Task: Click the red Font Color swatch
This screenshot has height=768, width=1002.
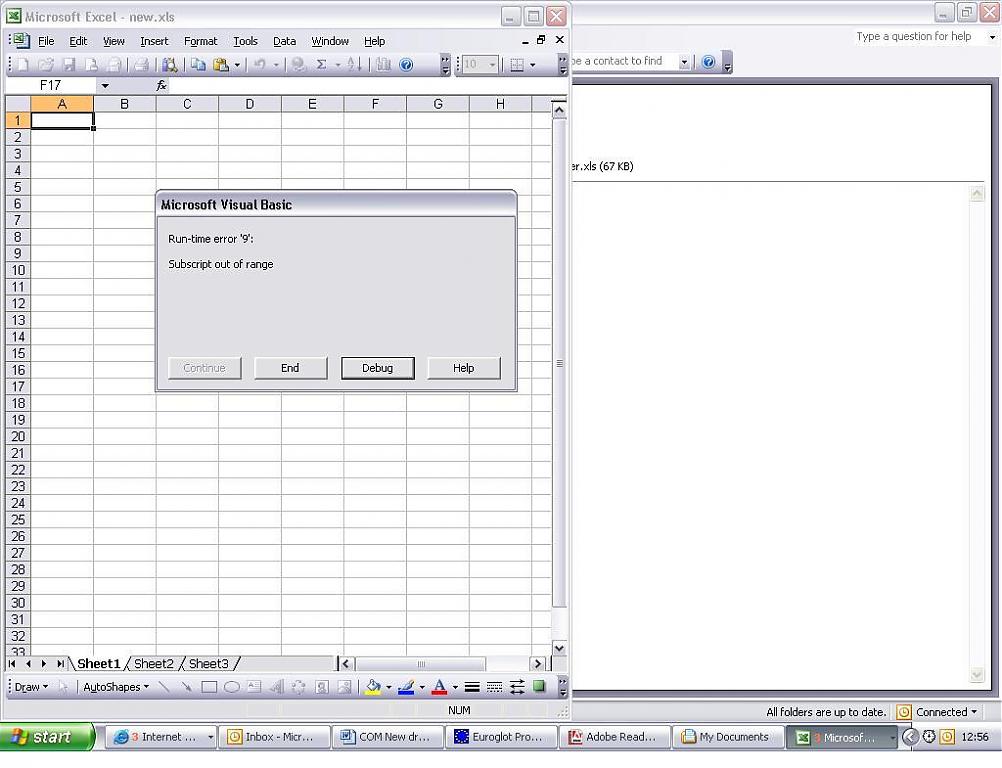Action: pos(439,687)
